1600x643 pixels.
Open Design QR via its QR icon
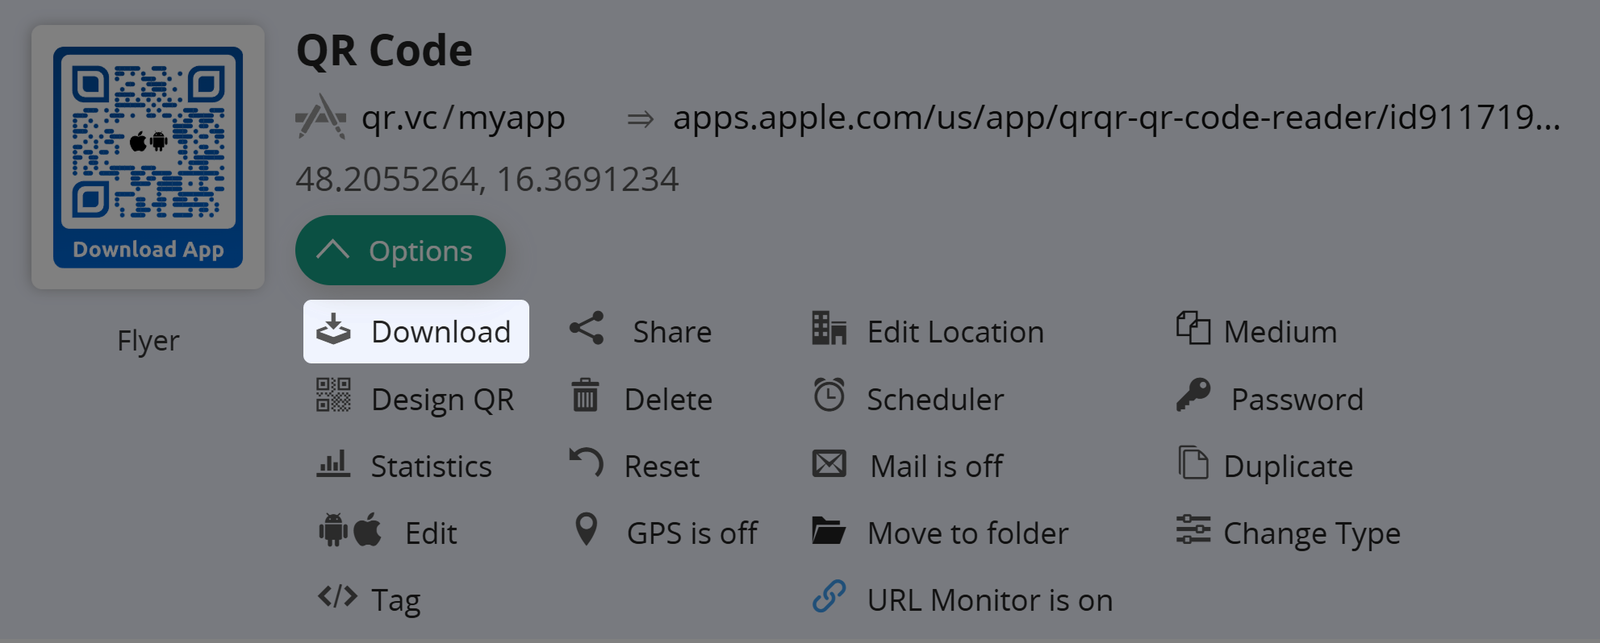click(333, 396)
